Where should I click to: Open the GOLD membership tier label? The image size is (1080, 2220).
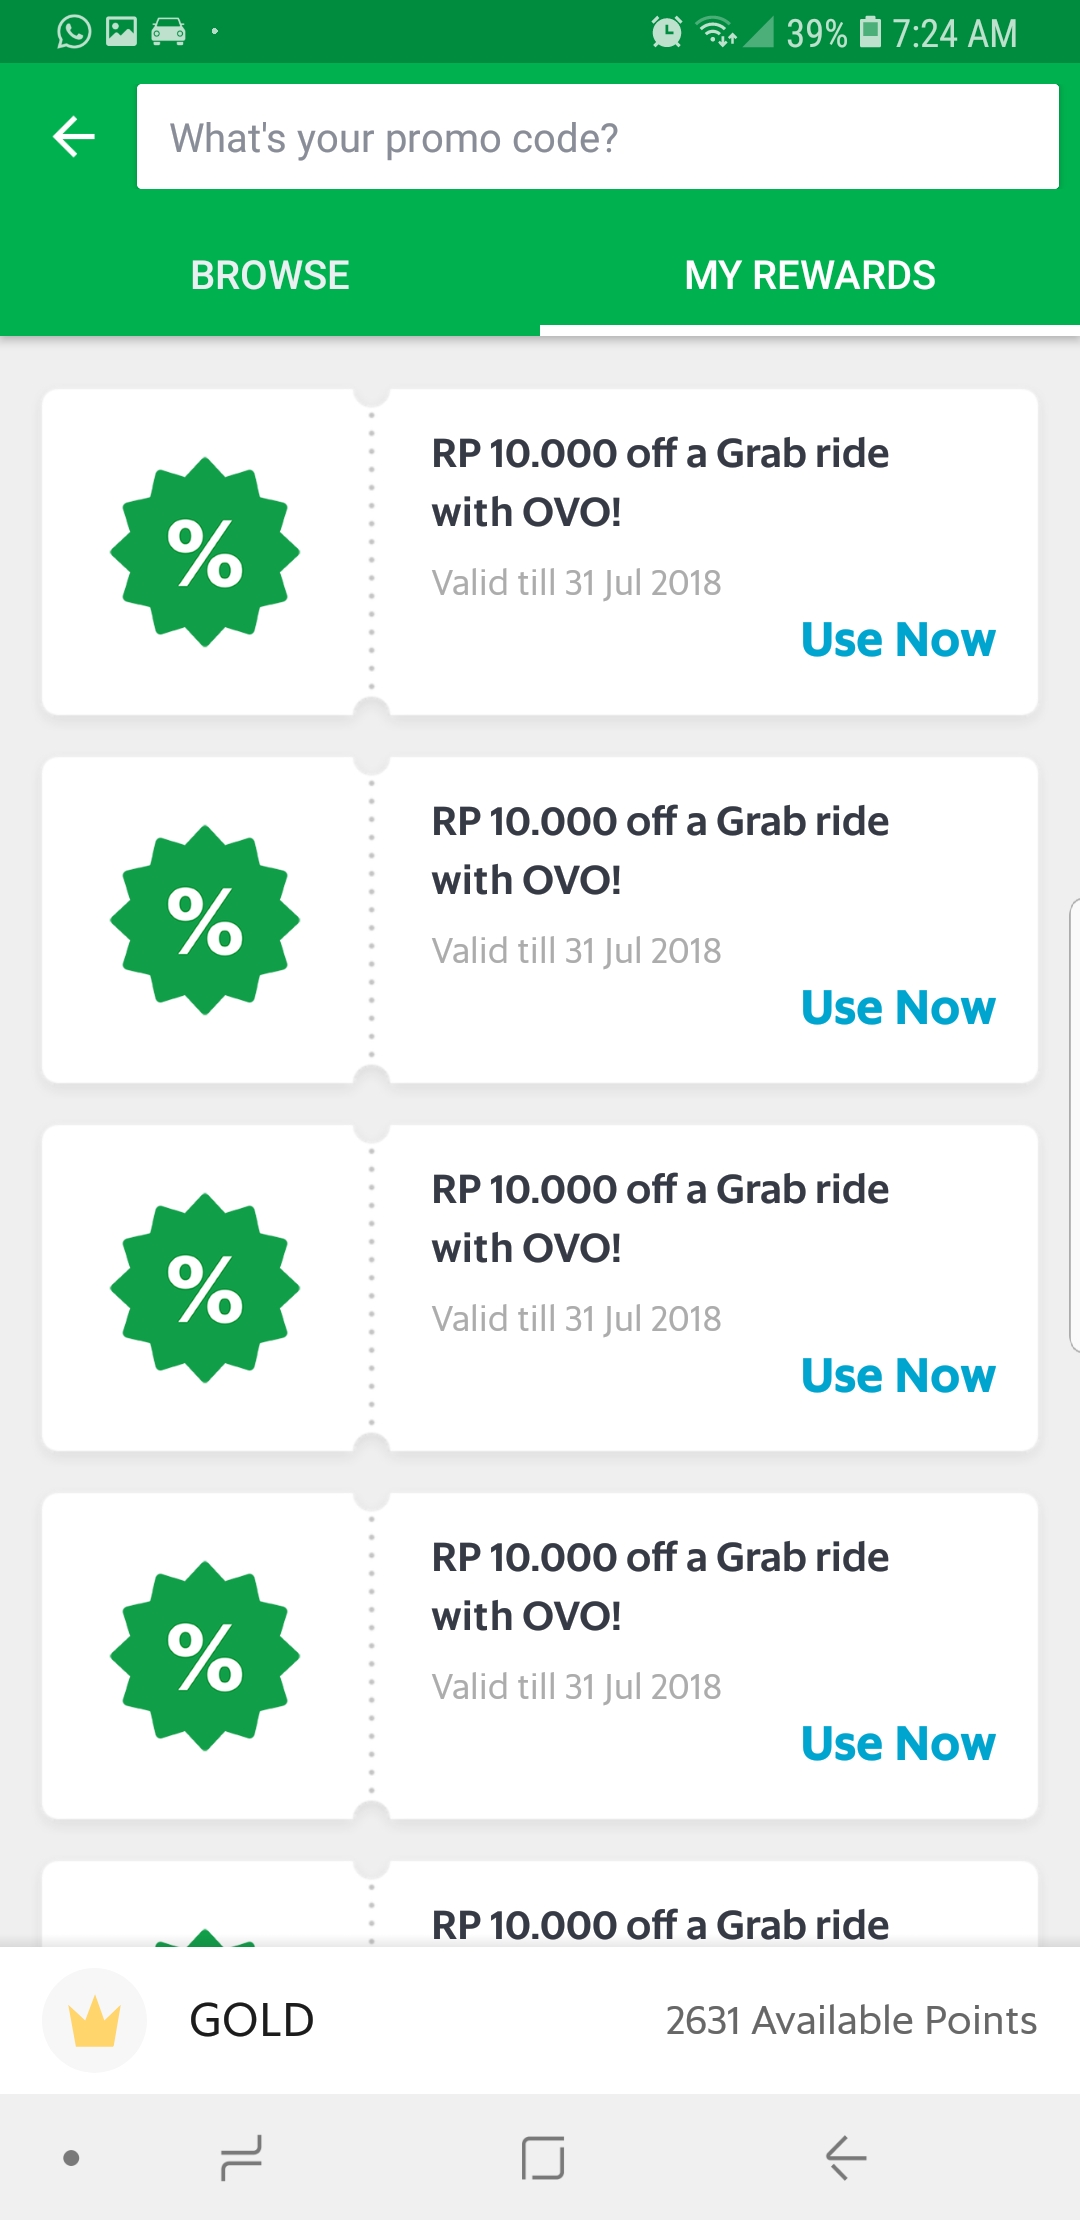point(252,2020)
